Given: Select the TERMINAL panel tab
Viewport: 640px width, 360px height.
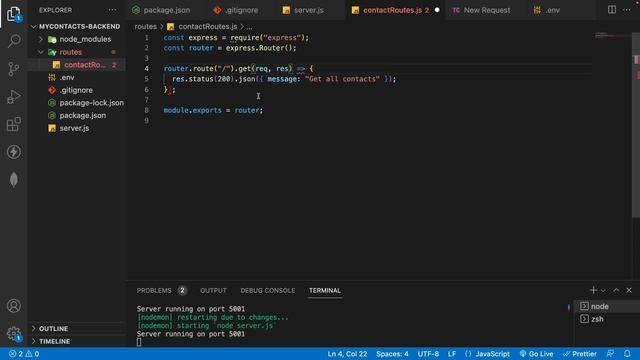Looking at the screenshot, I should 324,290.
